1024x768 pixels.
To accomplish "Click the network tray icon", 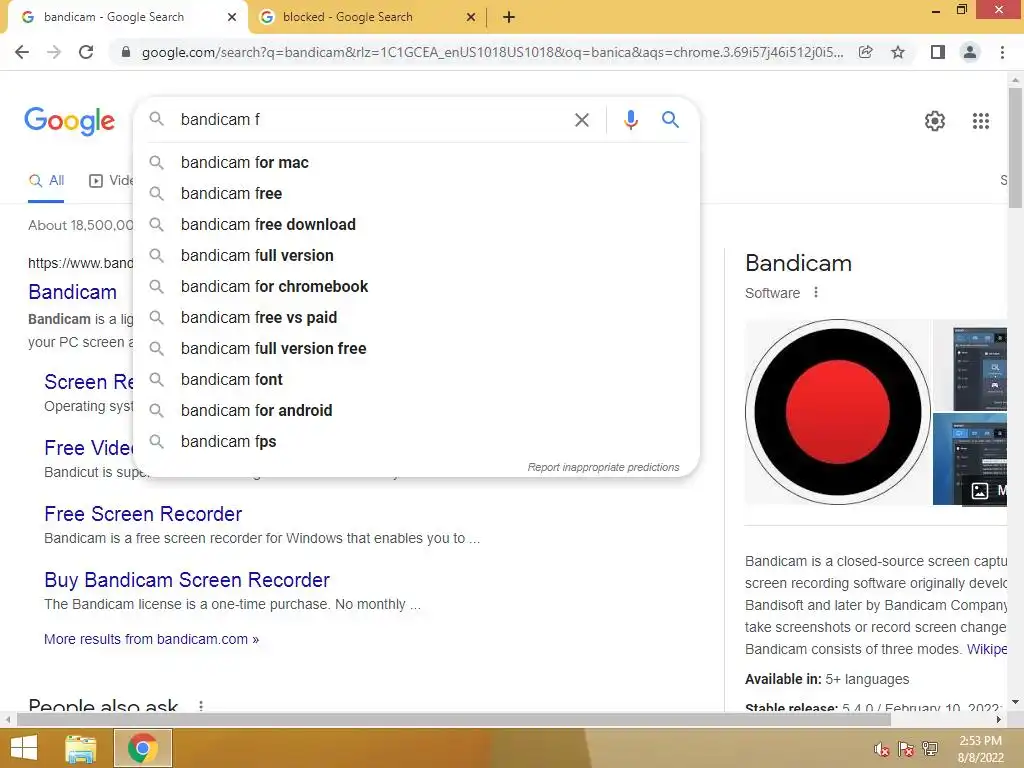I will click(929, 749).
